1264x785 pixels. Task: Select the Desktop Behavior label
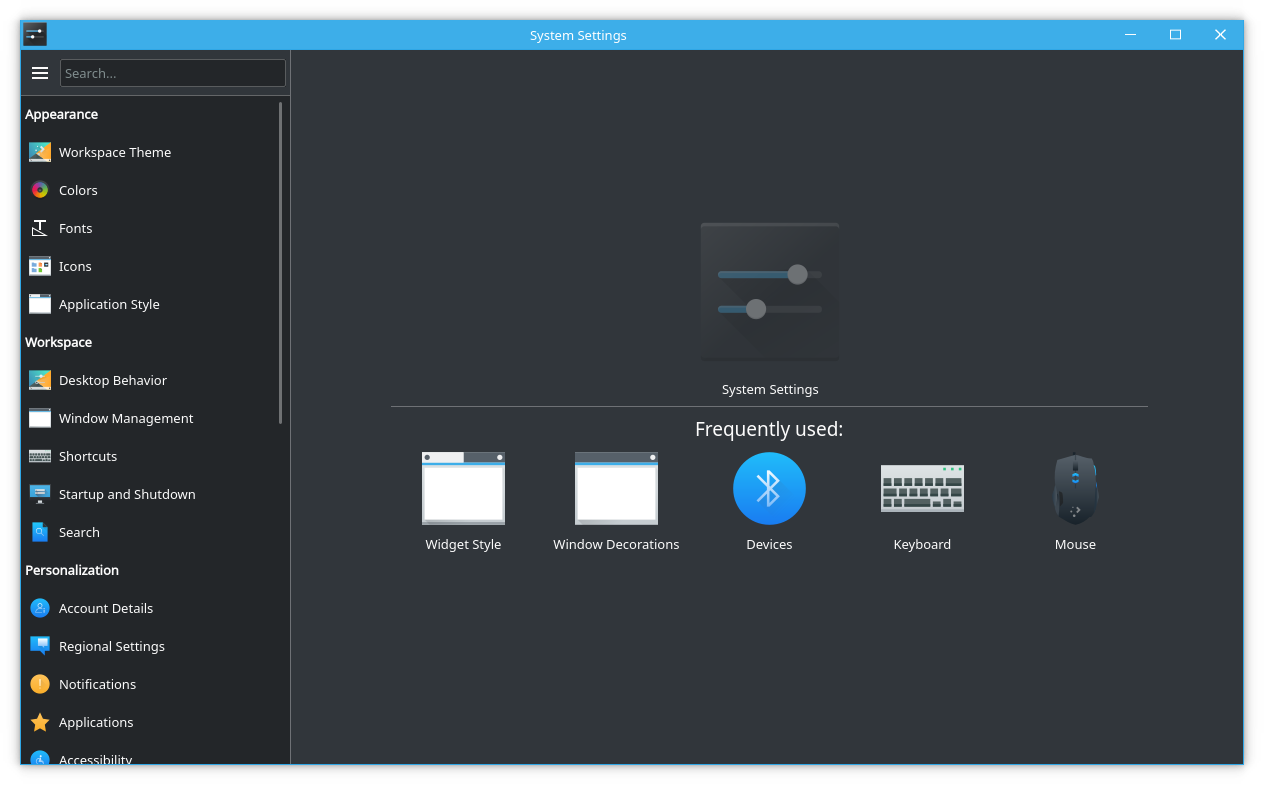point(113,380)
